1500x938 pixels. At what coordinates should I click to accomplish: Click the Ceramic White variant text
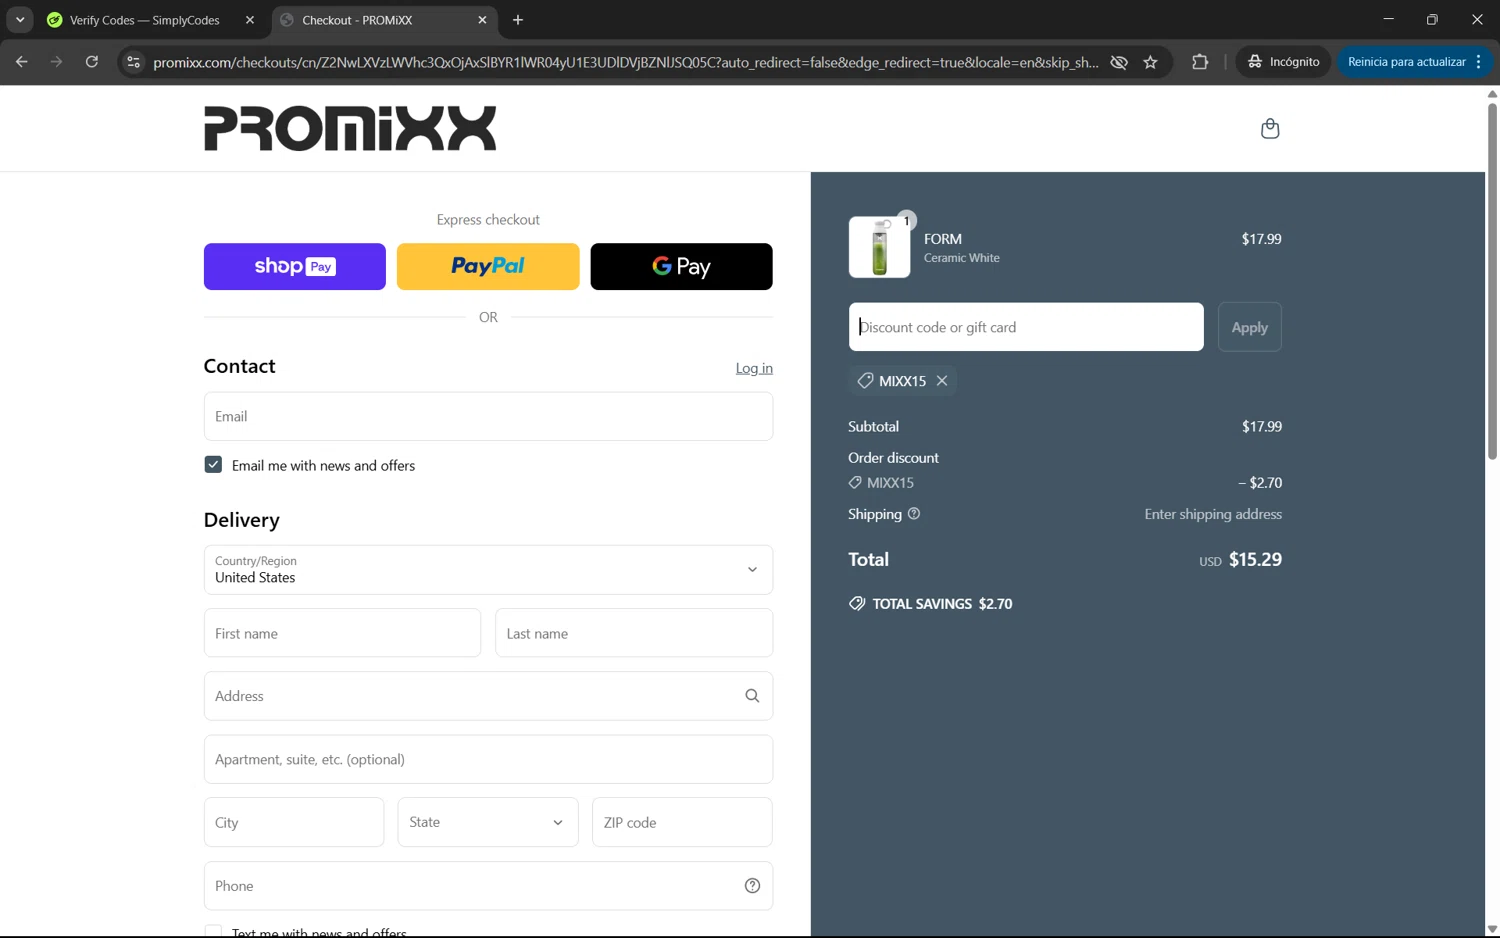(x=962, y=258)
